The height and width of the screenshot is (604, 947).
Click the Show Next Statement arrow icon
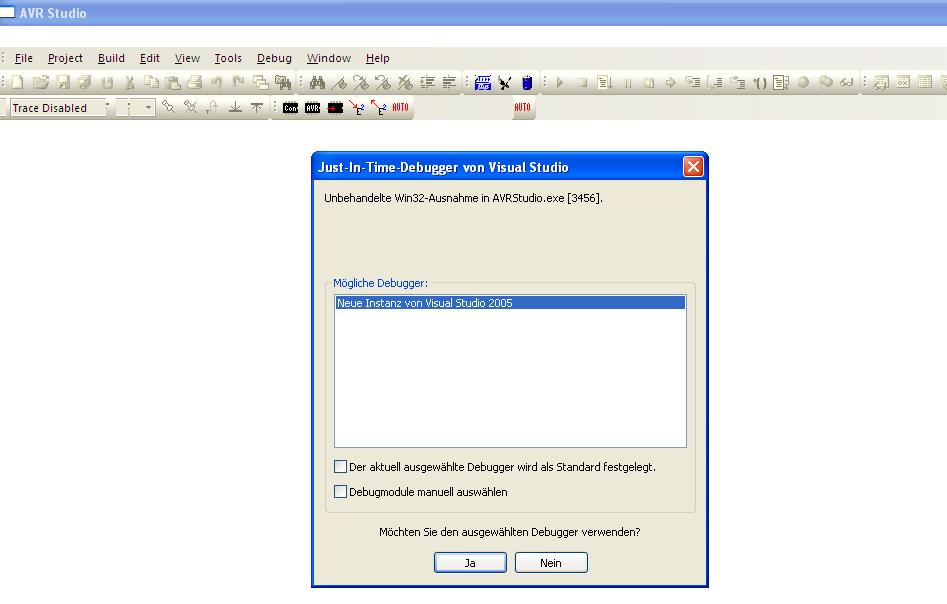click(x=671, y=82)
